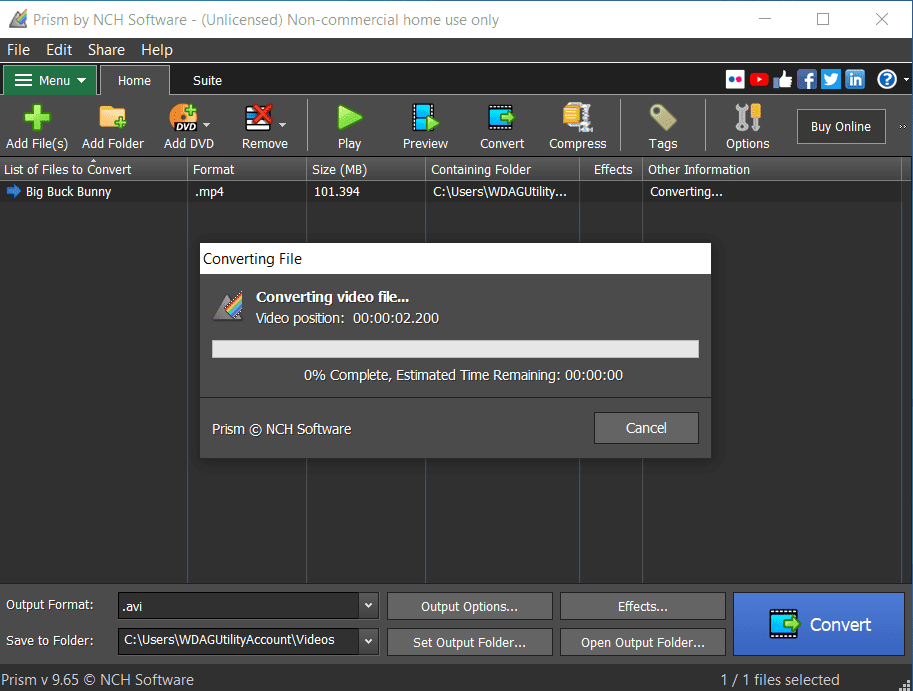Open the Help menu
913x691 pixels.
coord(157,50)
